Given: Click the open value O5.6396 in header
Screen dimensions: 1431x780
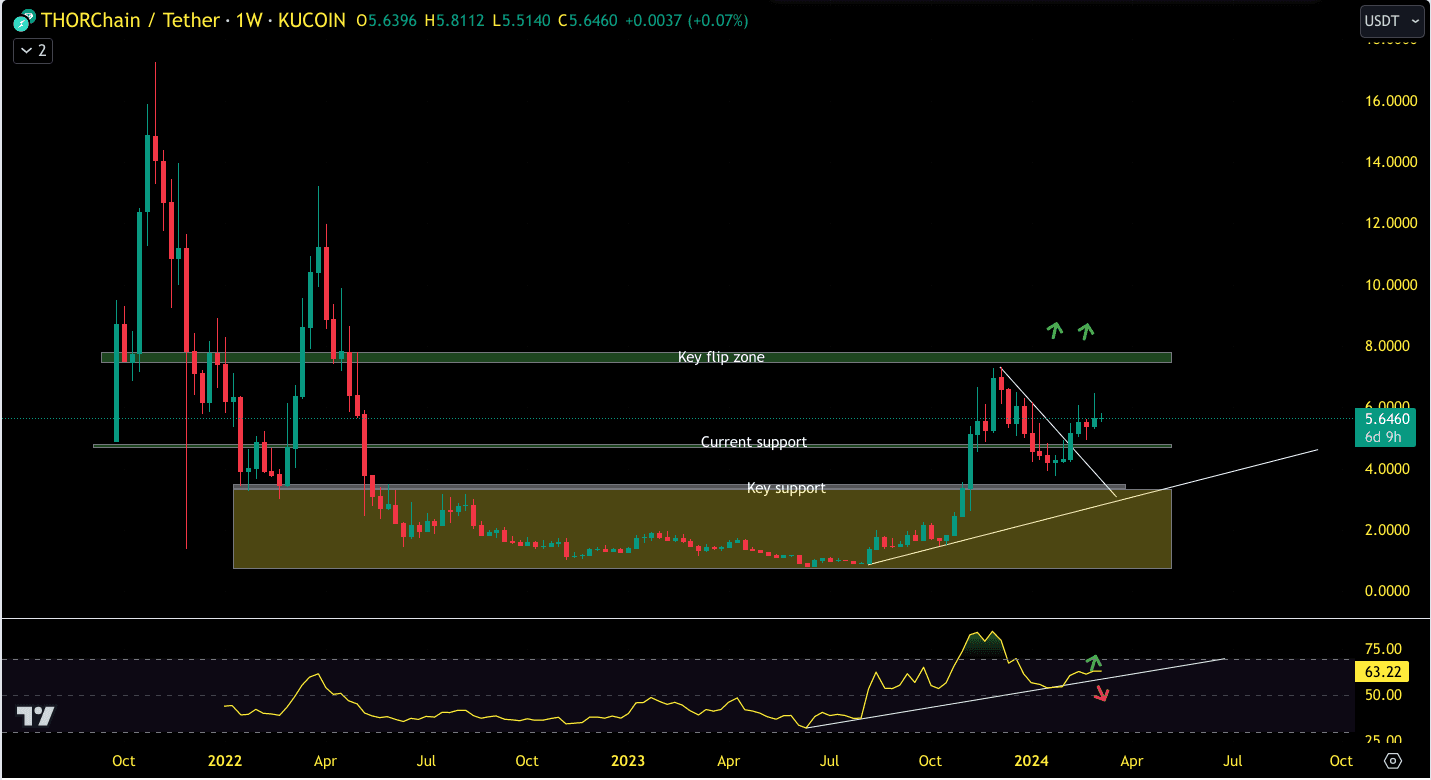Looking at the screenshot, I should [387, 20].
